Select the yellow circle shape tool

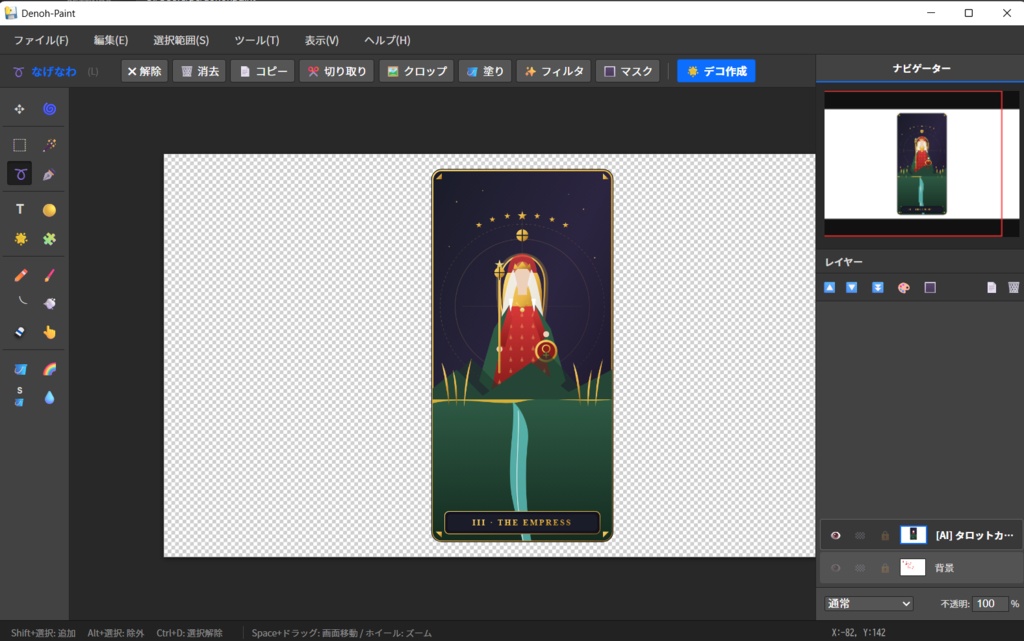coord(50,210)
